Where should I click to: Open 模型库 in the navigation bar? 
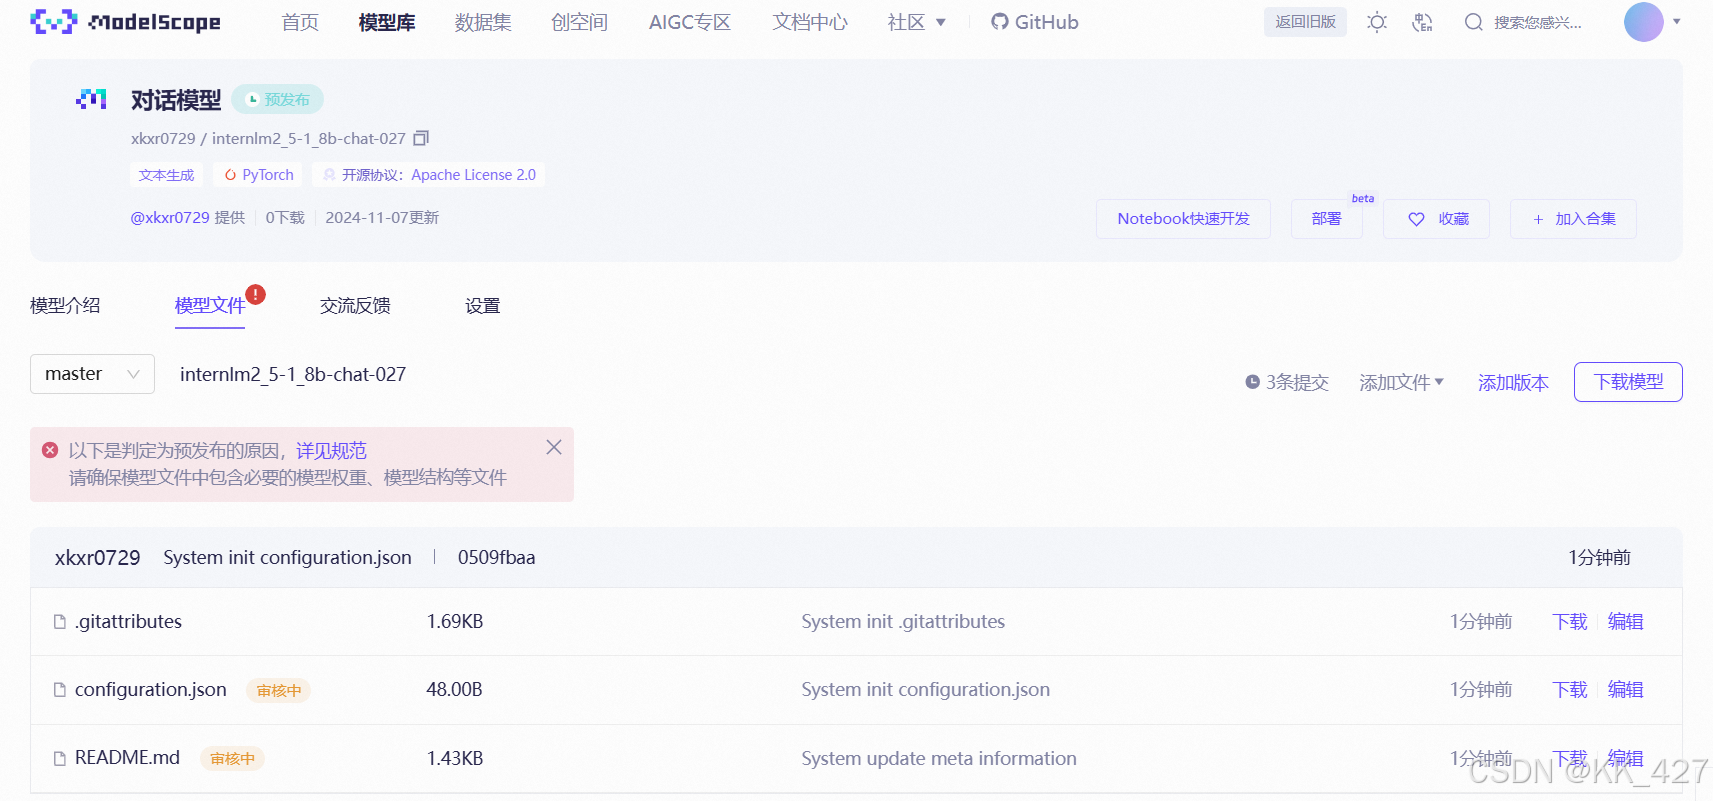click(x=387, y=22)
